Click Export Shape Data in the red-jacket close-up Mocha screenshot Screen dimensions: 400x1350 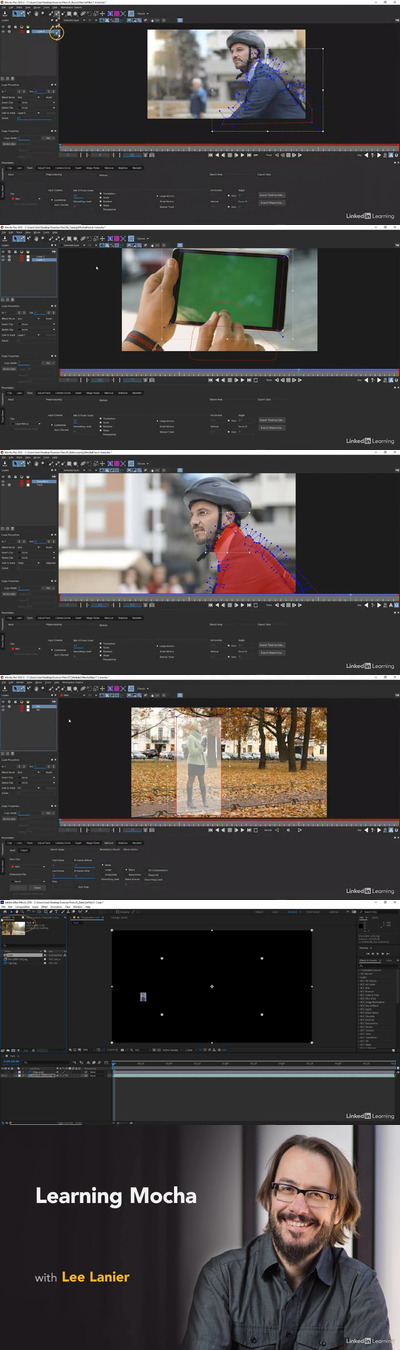(x=272, y=652)
